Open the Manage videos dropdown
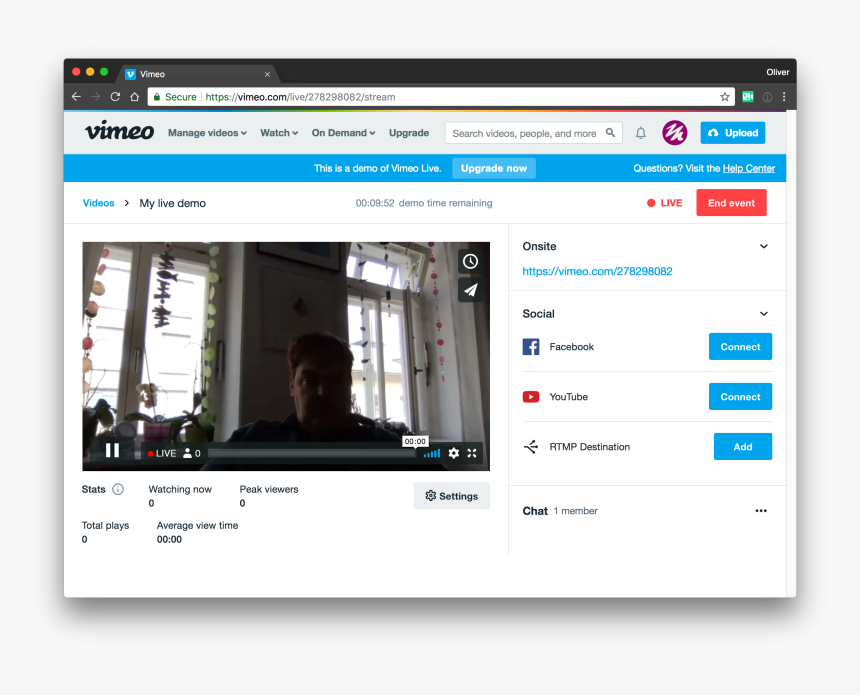 click(x=207, y=133)
